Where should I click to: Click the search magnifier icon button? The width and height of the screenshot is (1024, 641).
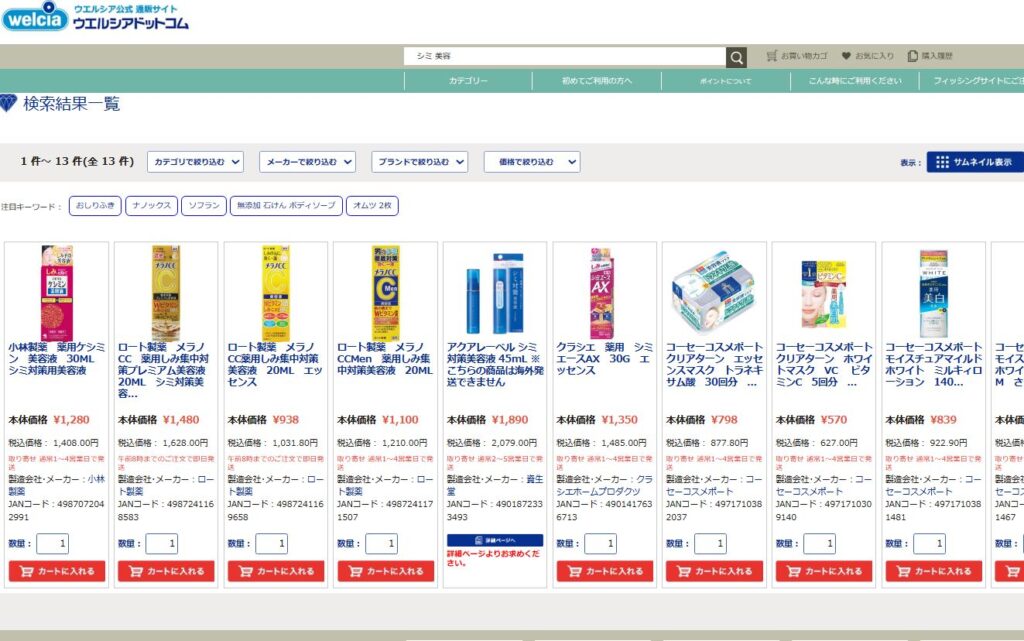[x=736, y=57]
